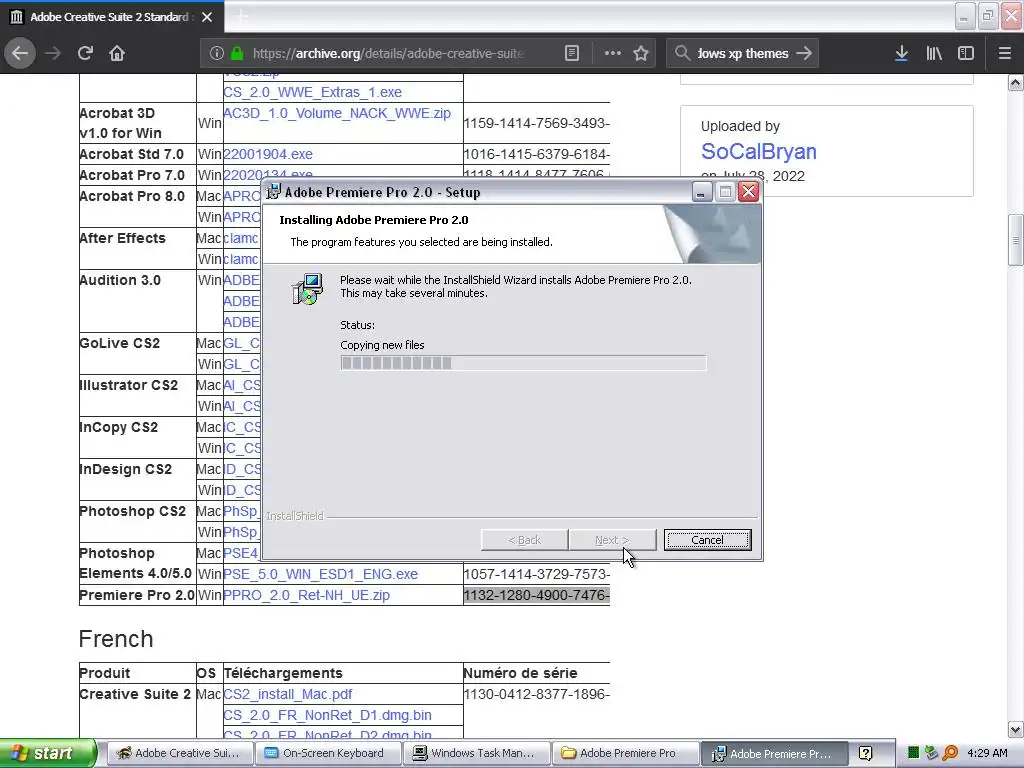Viewport: 1024px width, 768px height.
Task: Switch to Adobe Creative Suite taskbar item
Action: (178, 753)
